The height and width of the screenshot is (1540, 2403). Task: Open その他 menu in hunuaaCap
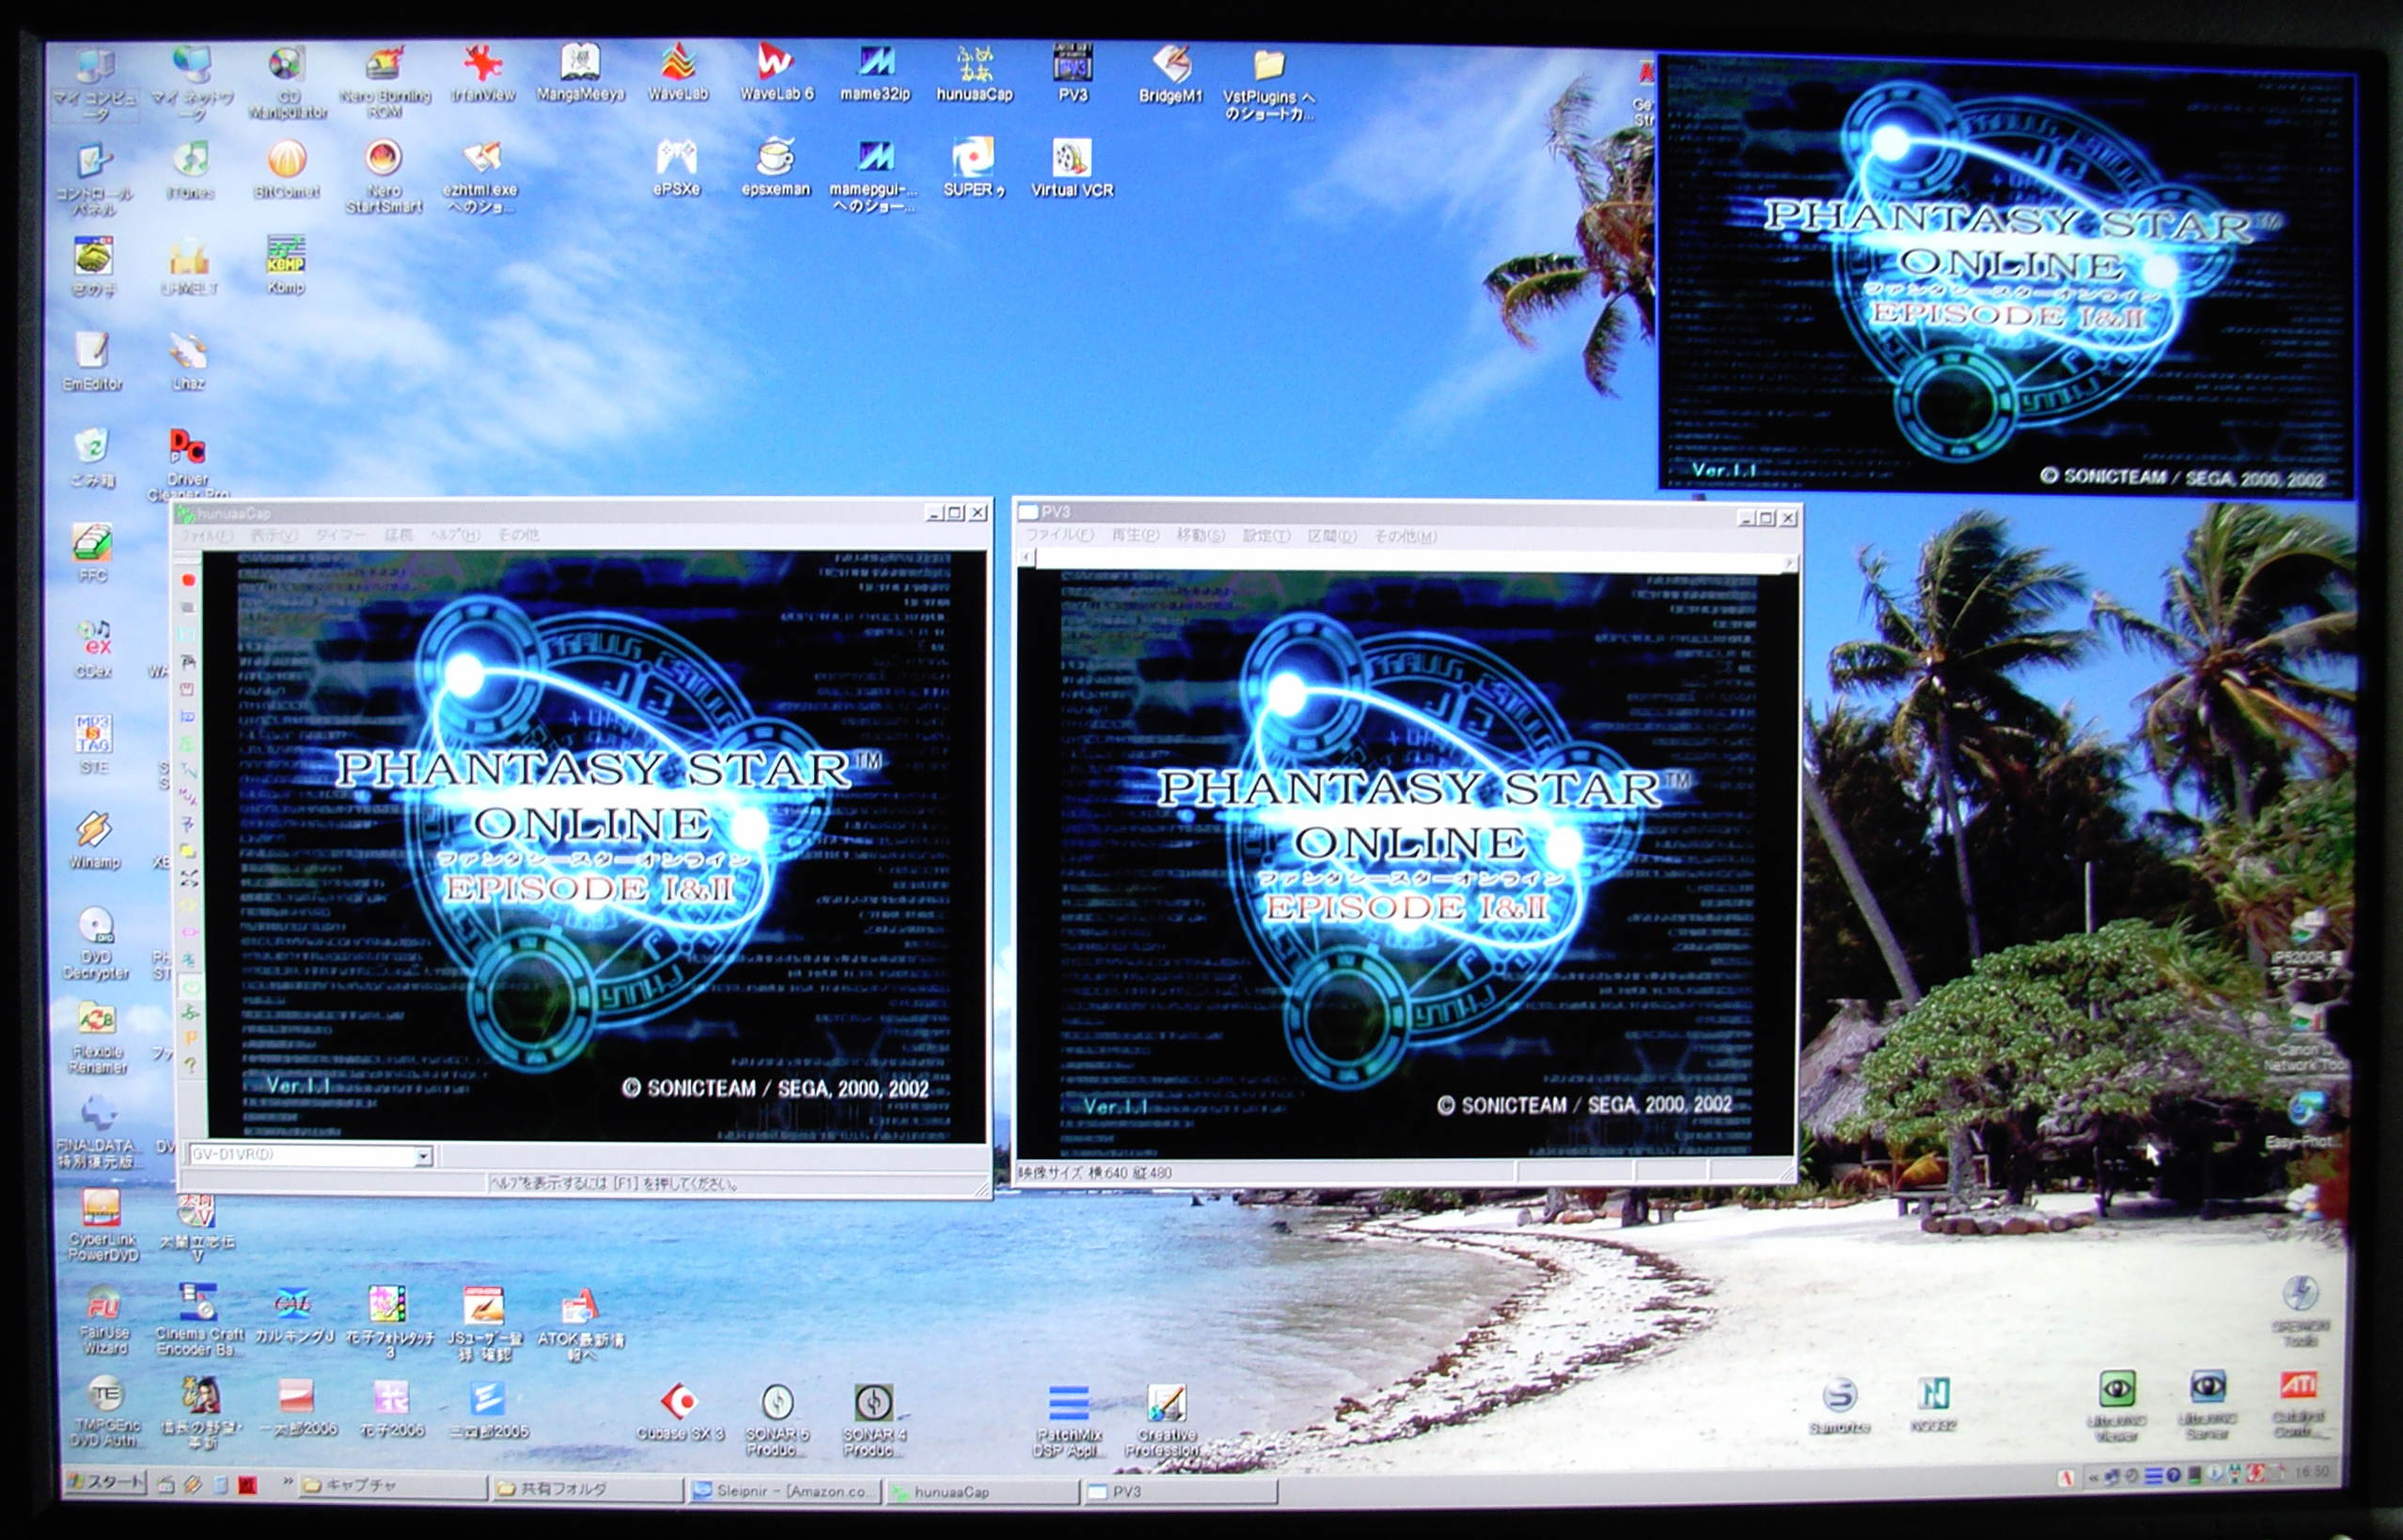click(x=518, y=535)
